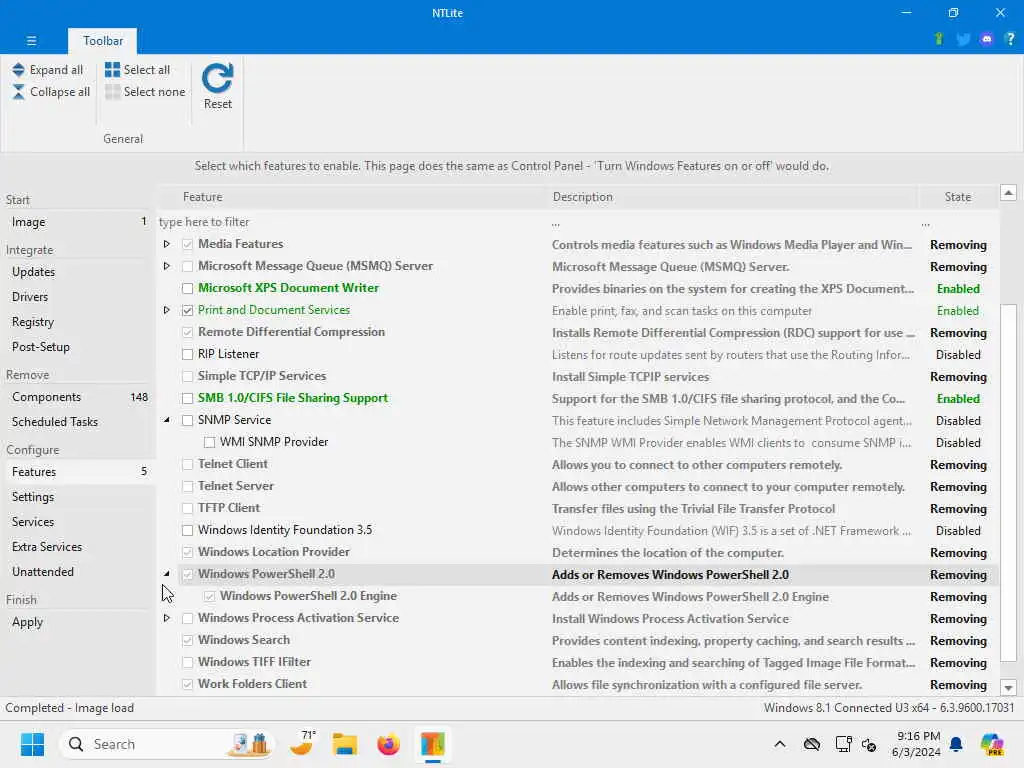Select the Work Folders Client row

click(x=578, y=684)
